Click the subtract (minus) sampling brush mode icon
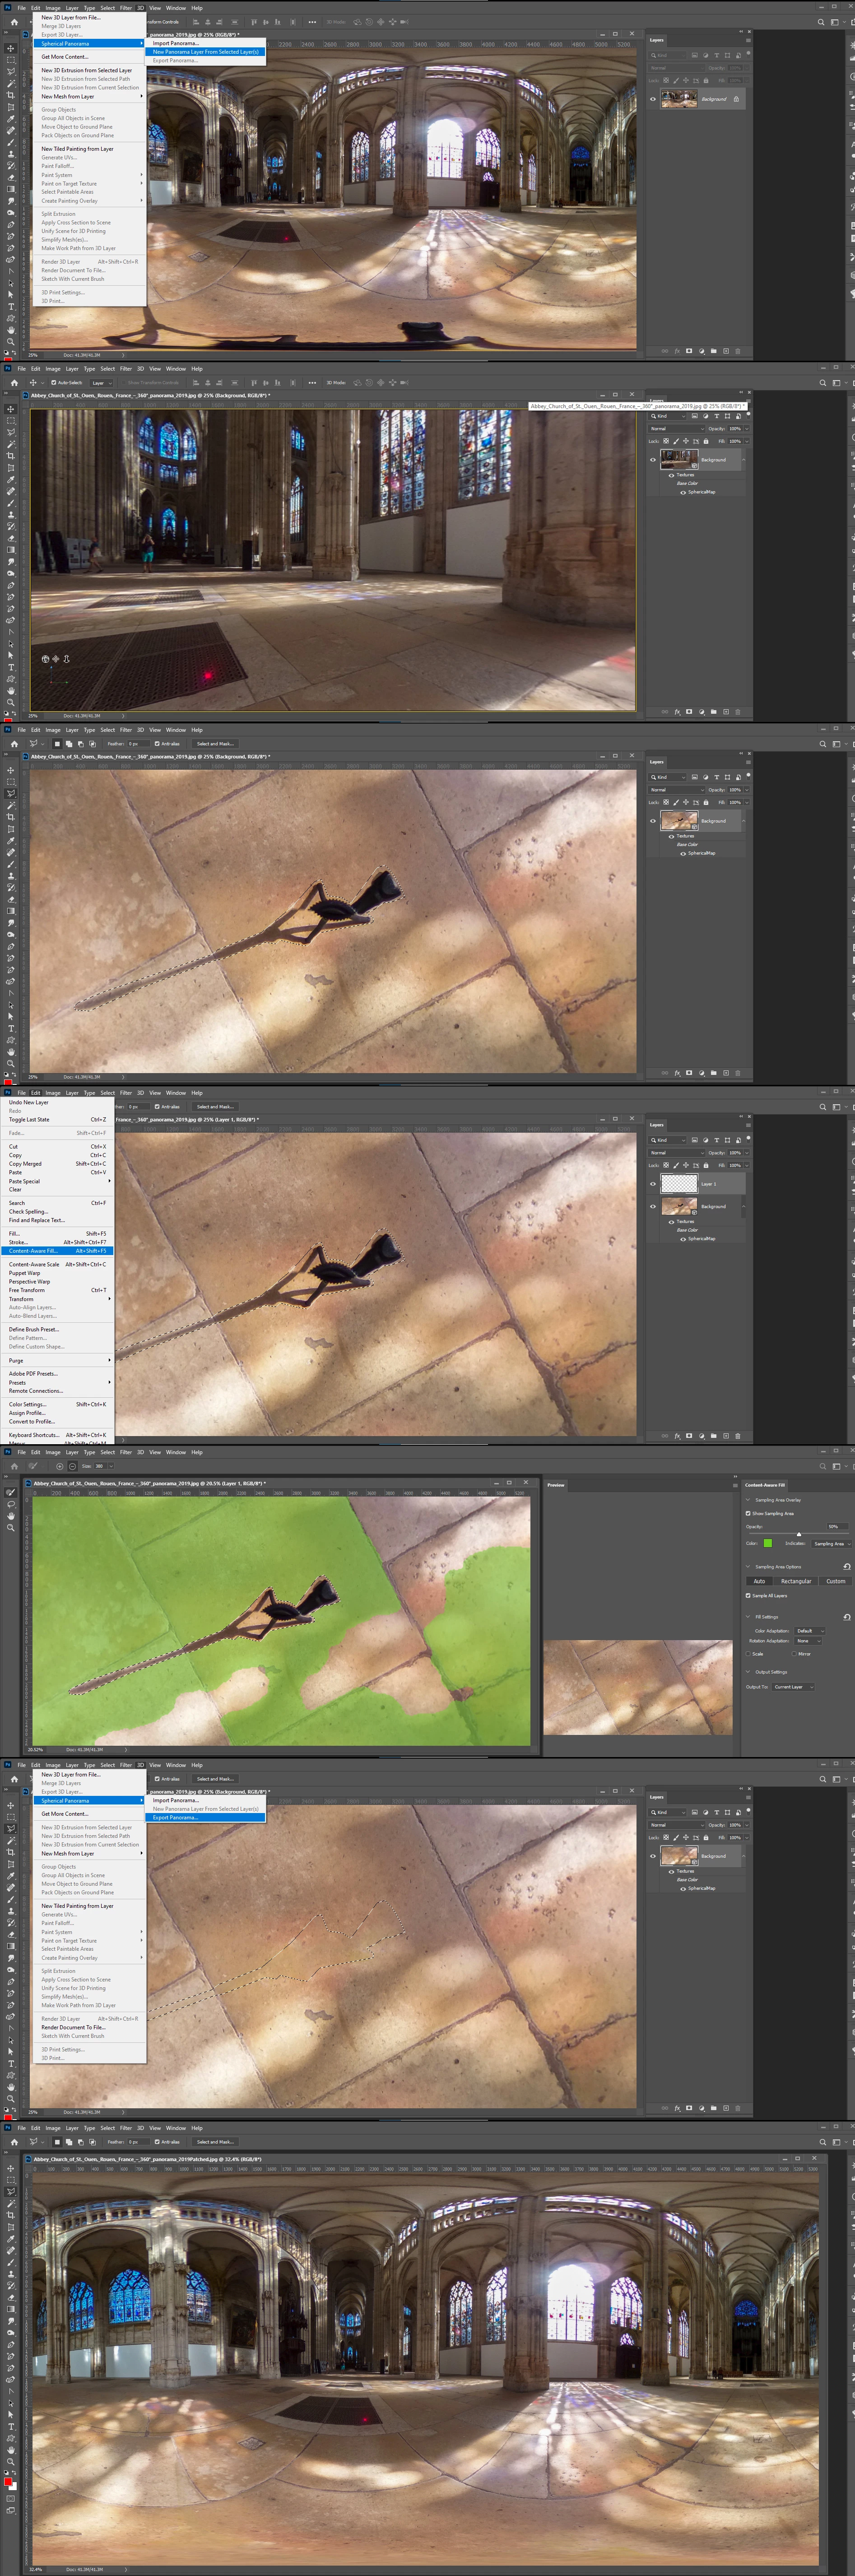The height and width of the screenshot is (2576, 855). [x=71, y=1466]
